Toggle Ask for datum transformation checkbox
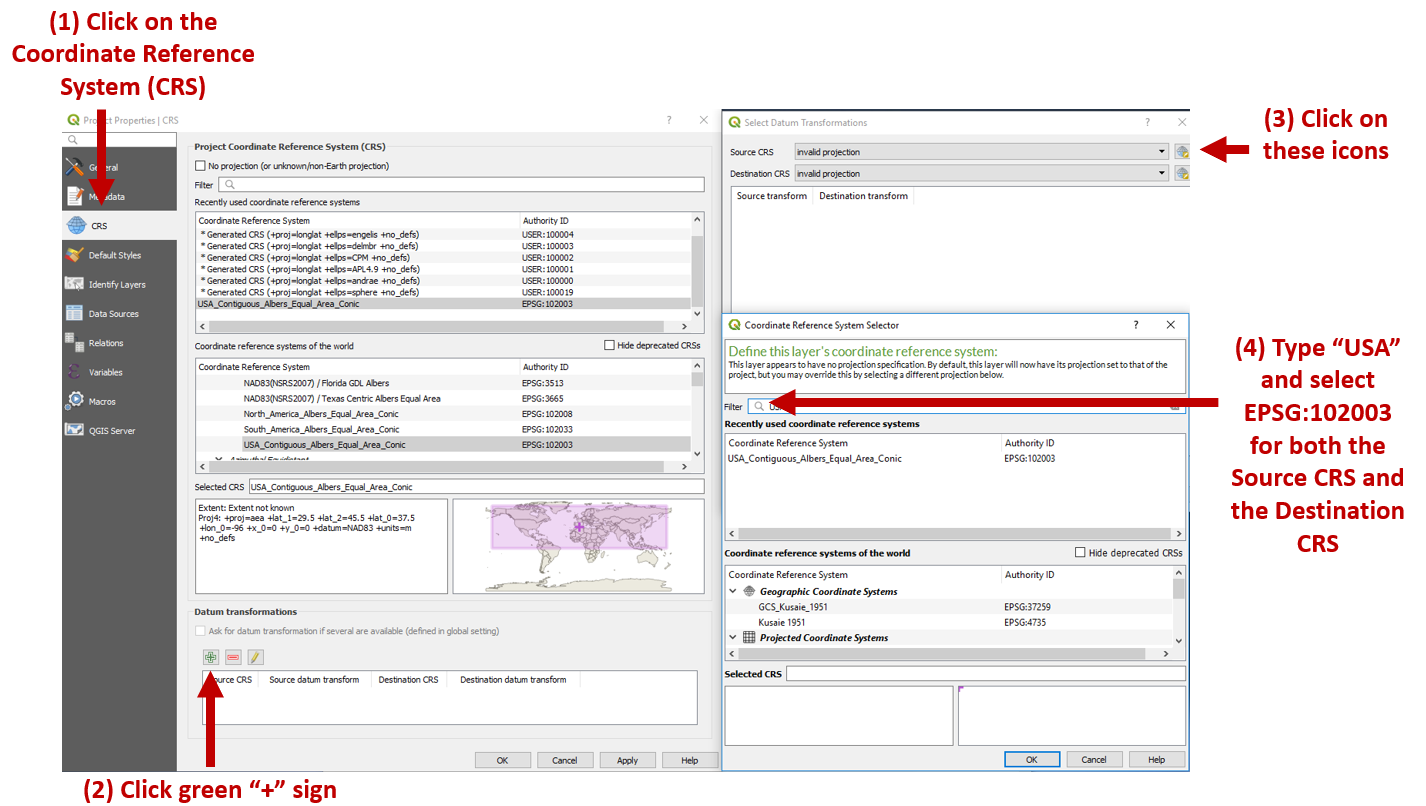 [201, 631]
